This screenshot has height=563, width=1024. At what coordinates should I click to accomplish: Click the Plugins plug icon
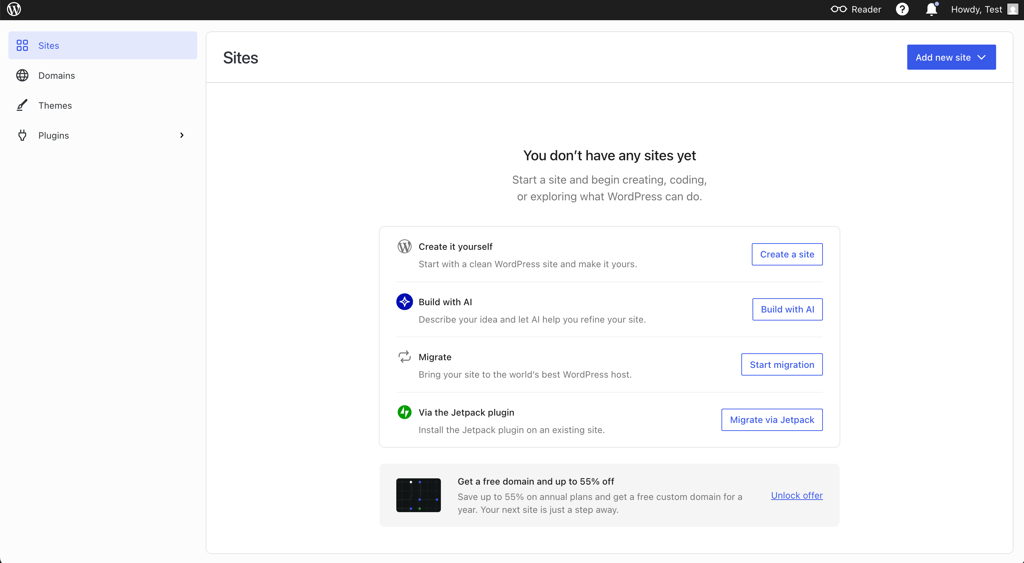tap(22, 135)
